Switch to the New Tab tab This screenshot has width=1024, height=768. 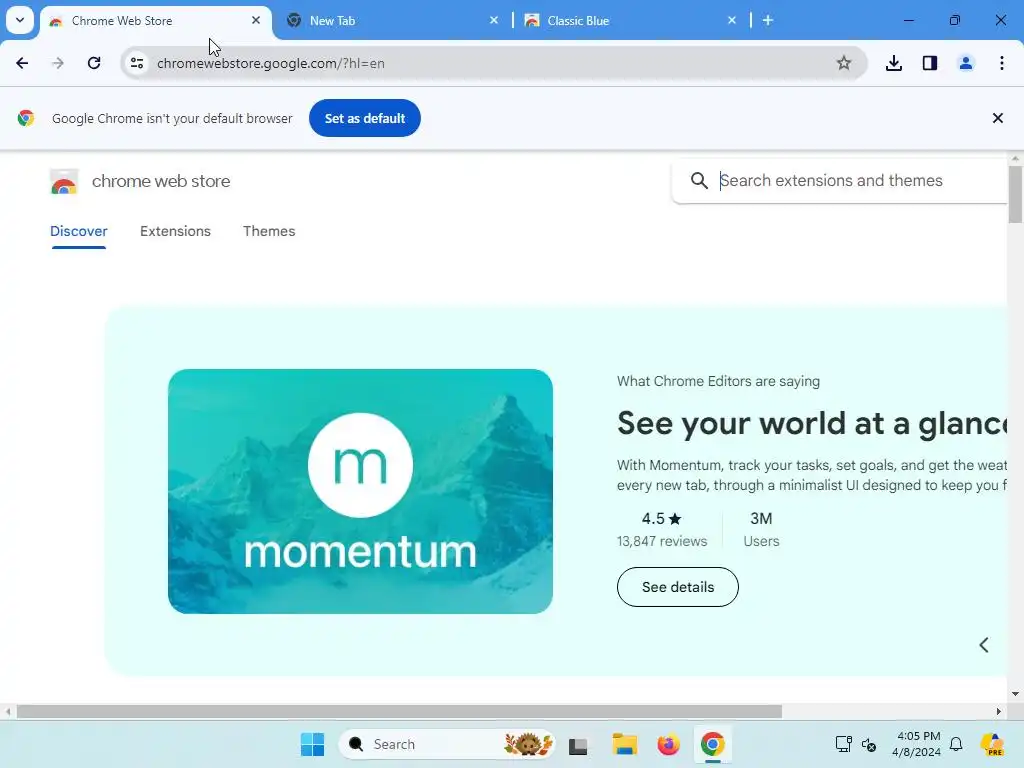392,21
